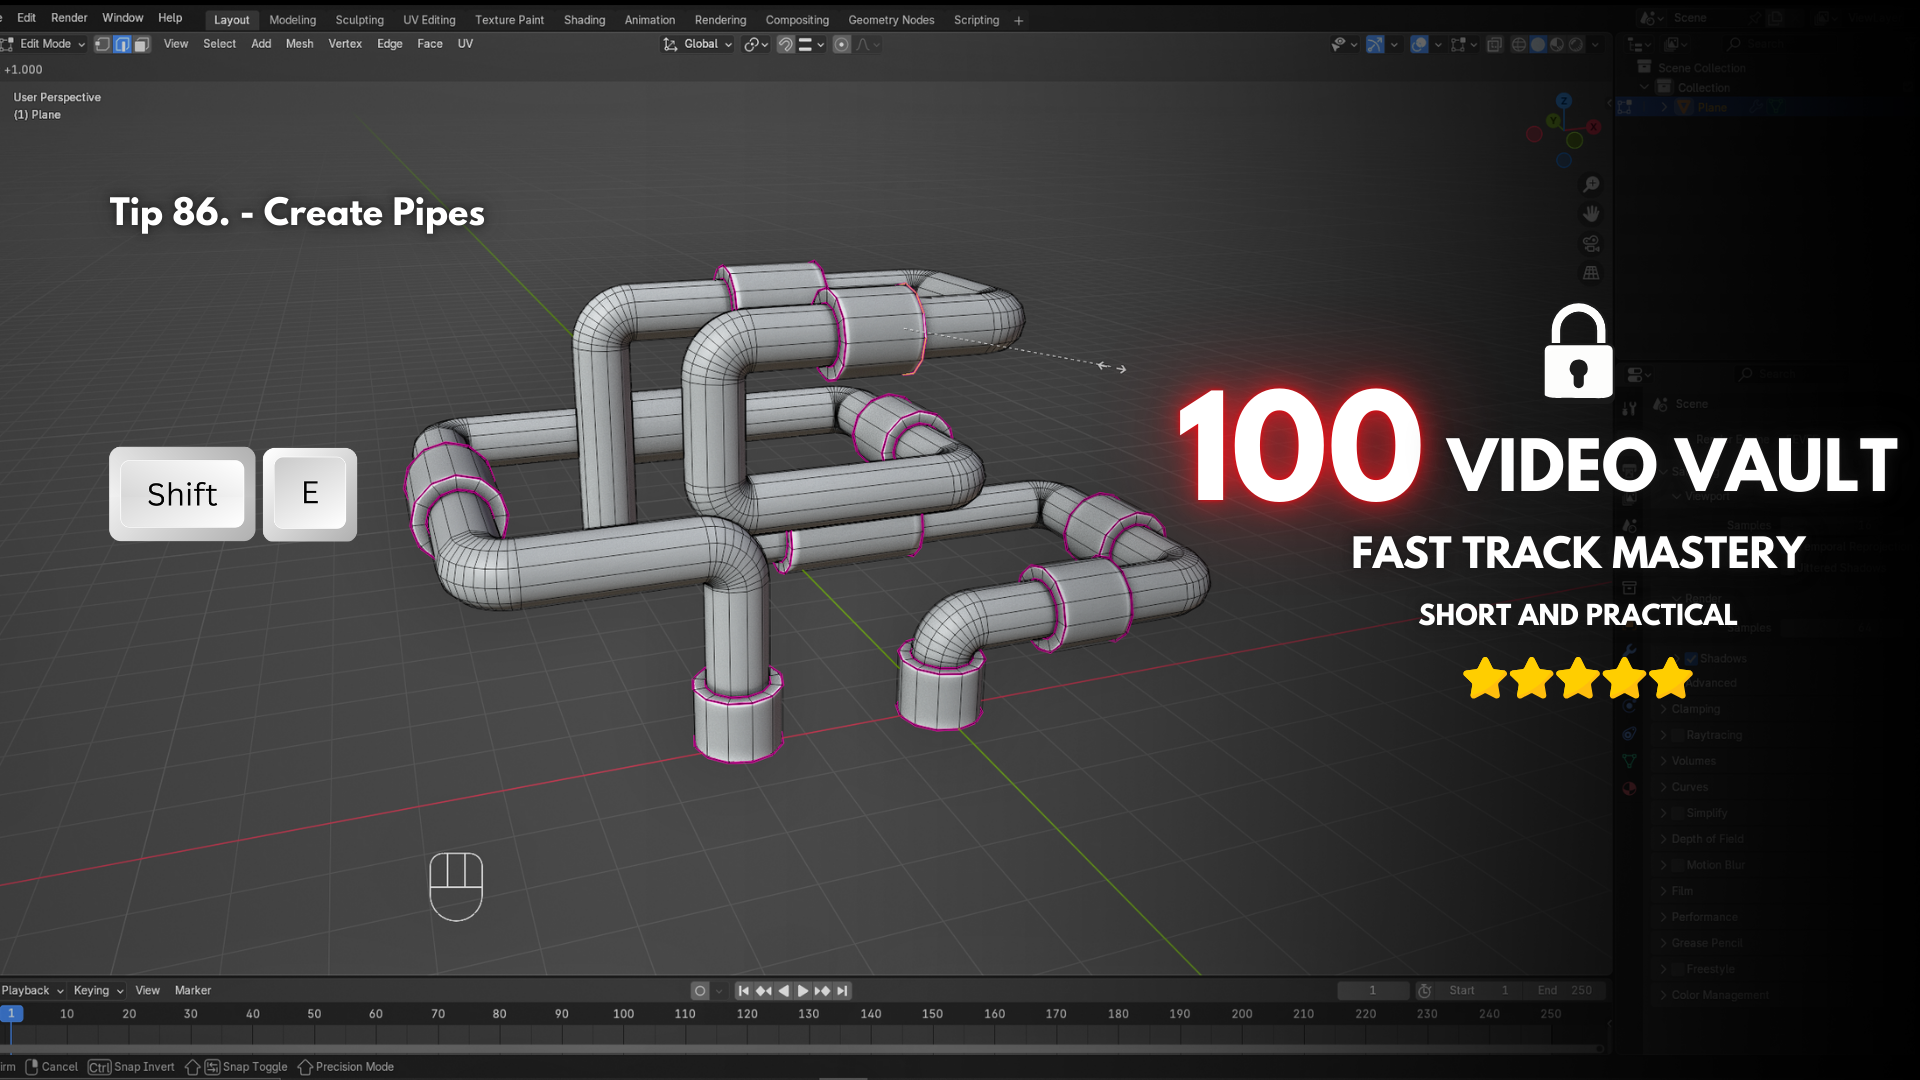Screen dimensions: 1920x1080
Task: Open timeline Marker menu
Action: (x=193, y=990)
